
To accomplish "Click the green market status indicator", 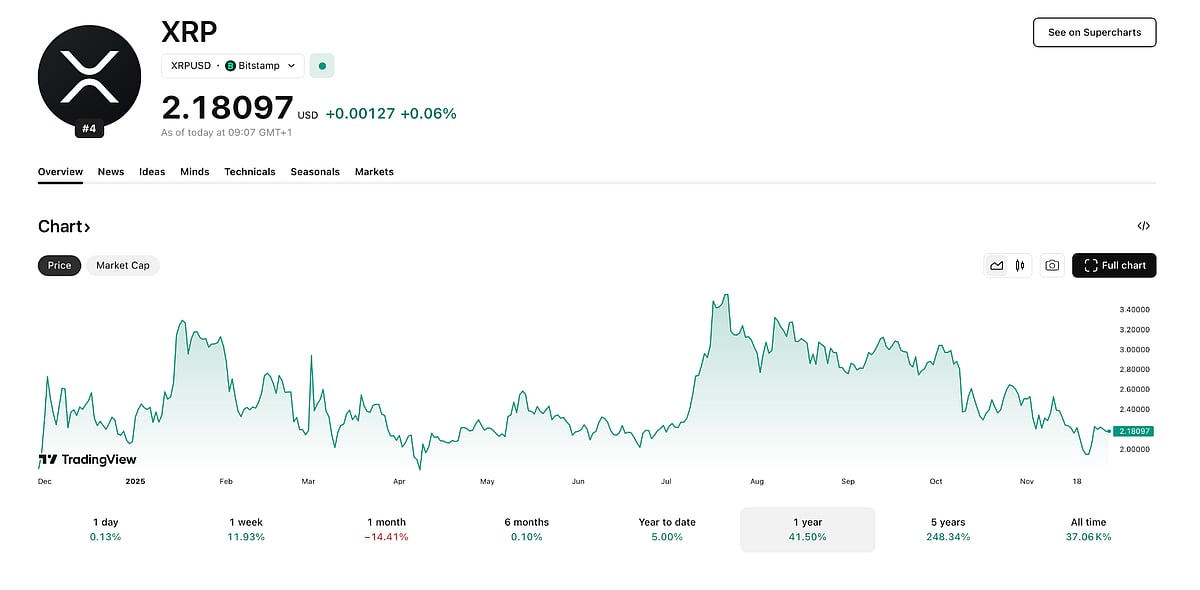I will click(322, 66).
